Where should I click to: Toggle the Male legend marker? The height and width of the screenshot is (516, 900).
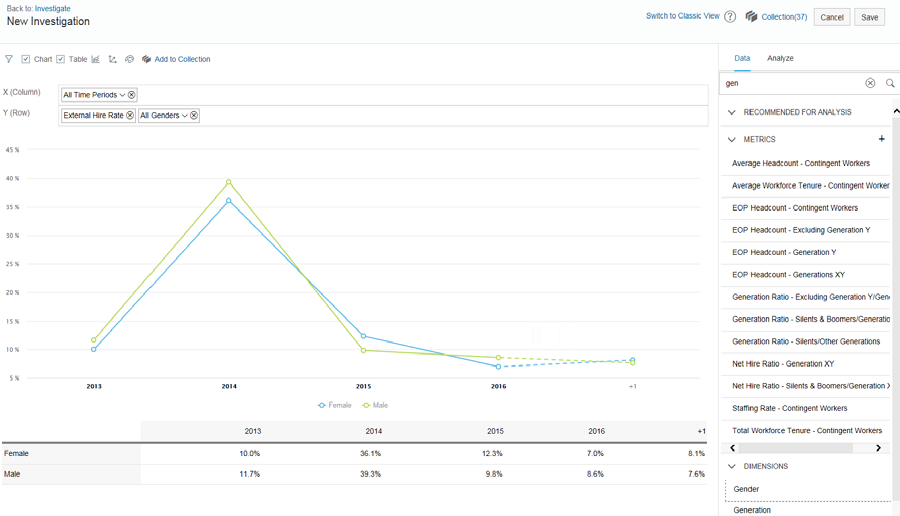coord(366,405)
